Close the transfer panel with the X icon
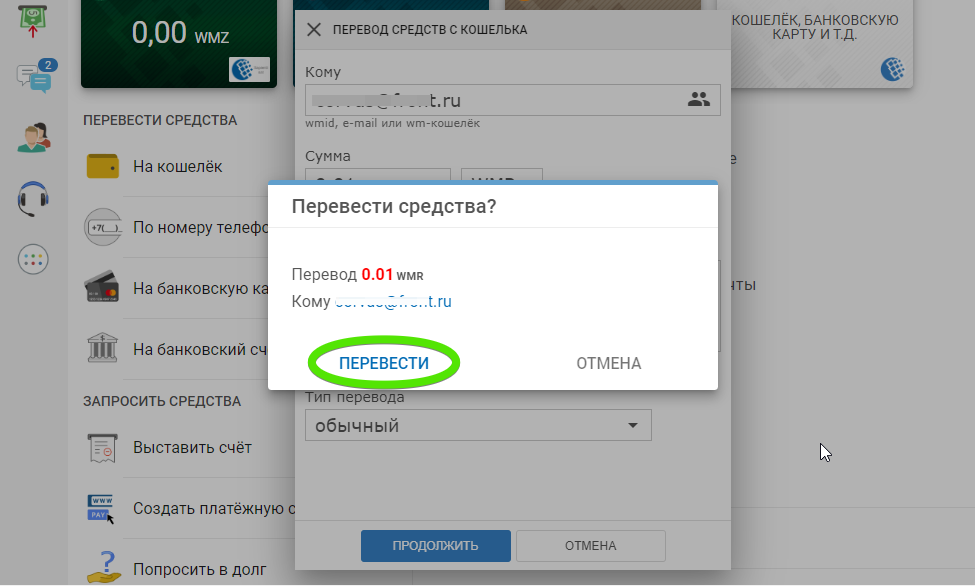Screen dimensions: 975x586 pyautogui.click(x=314, y=29)
